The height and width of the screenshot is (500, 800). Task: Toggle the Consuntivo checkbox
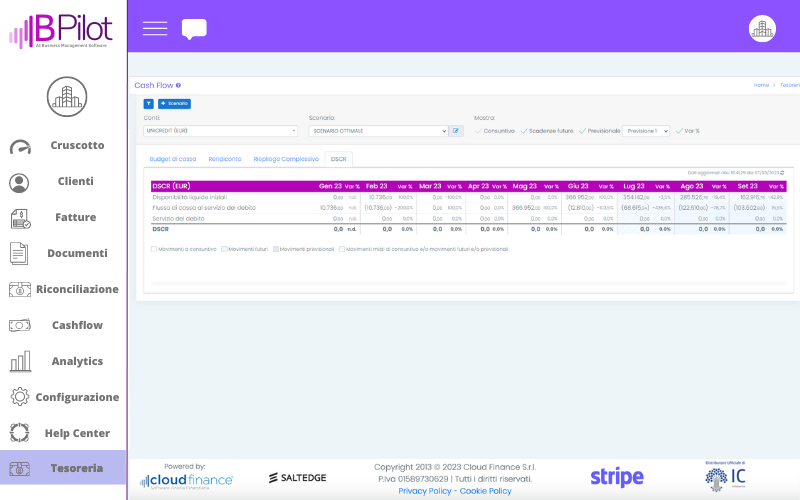(478, 131)
